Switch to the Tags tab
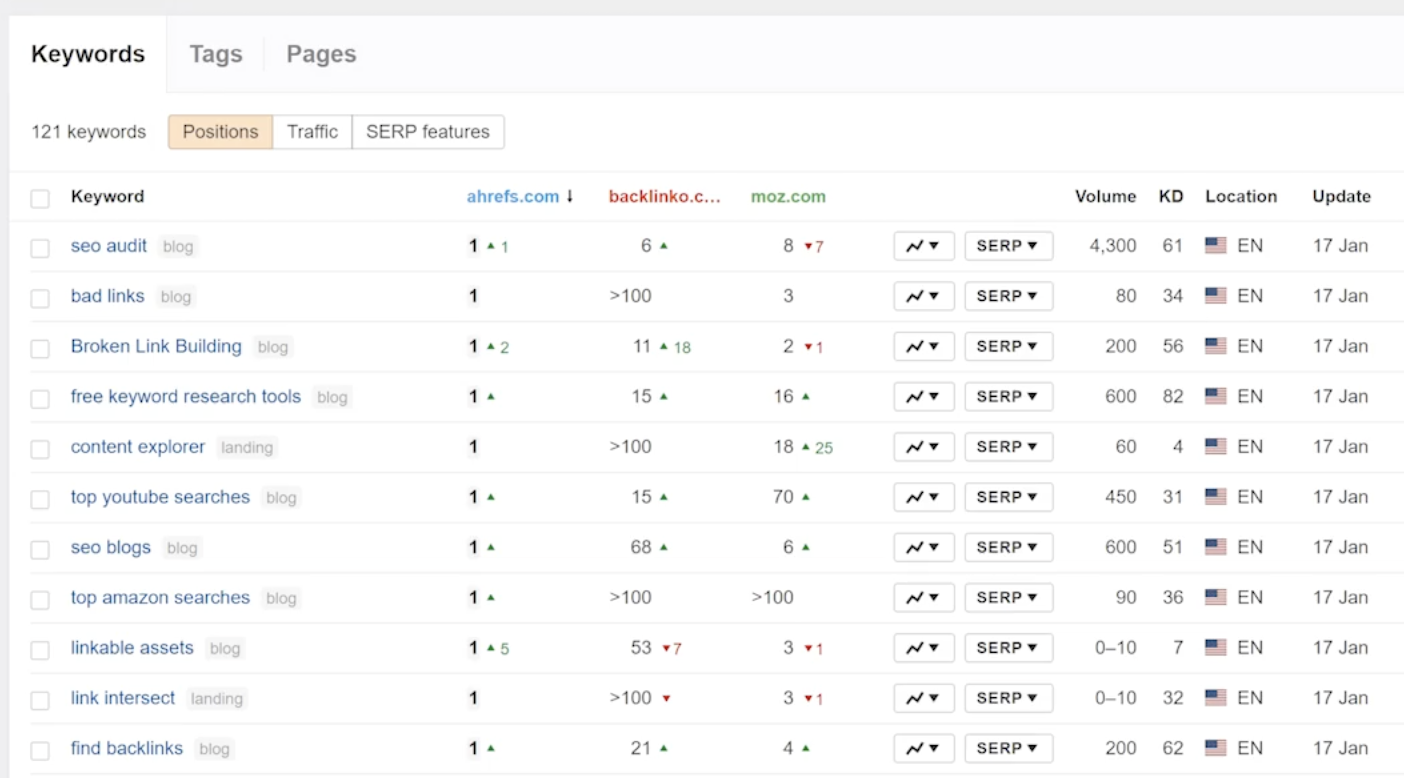1404x778 pixels. tap(216, 54)
